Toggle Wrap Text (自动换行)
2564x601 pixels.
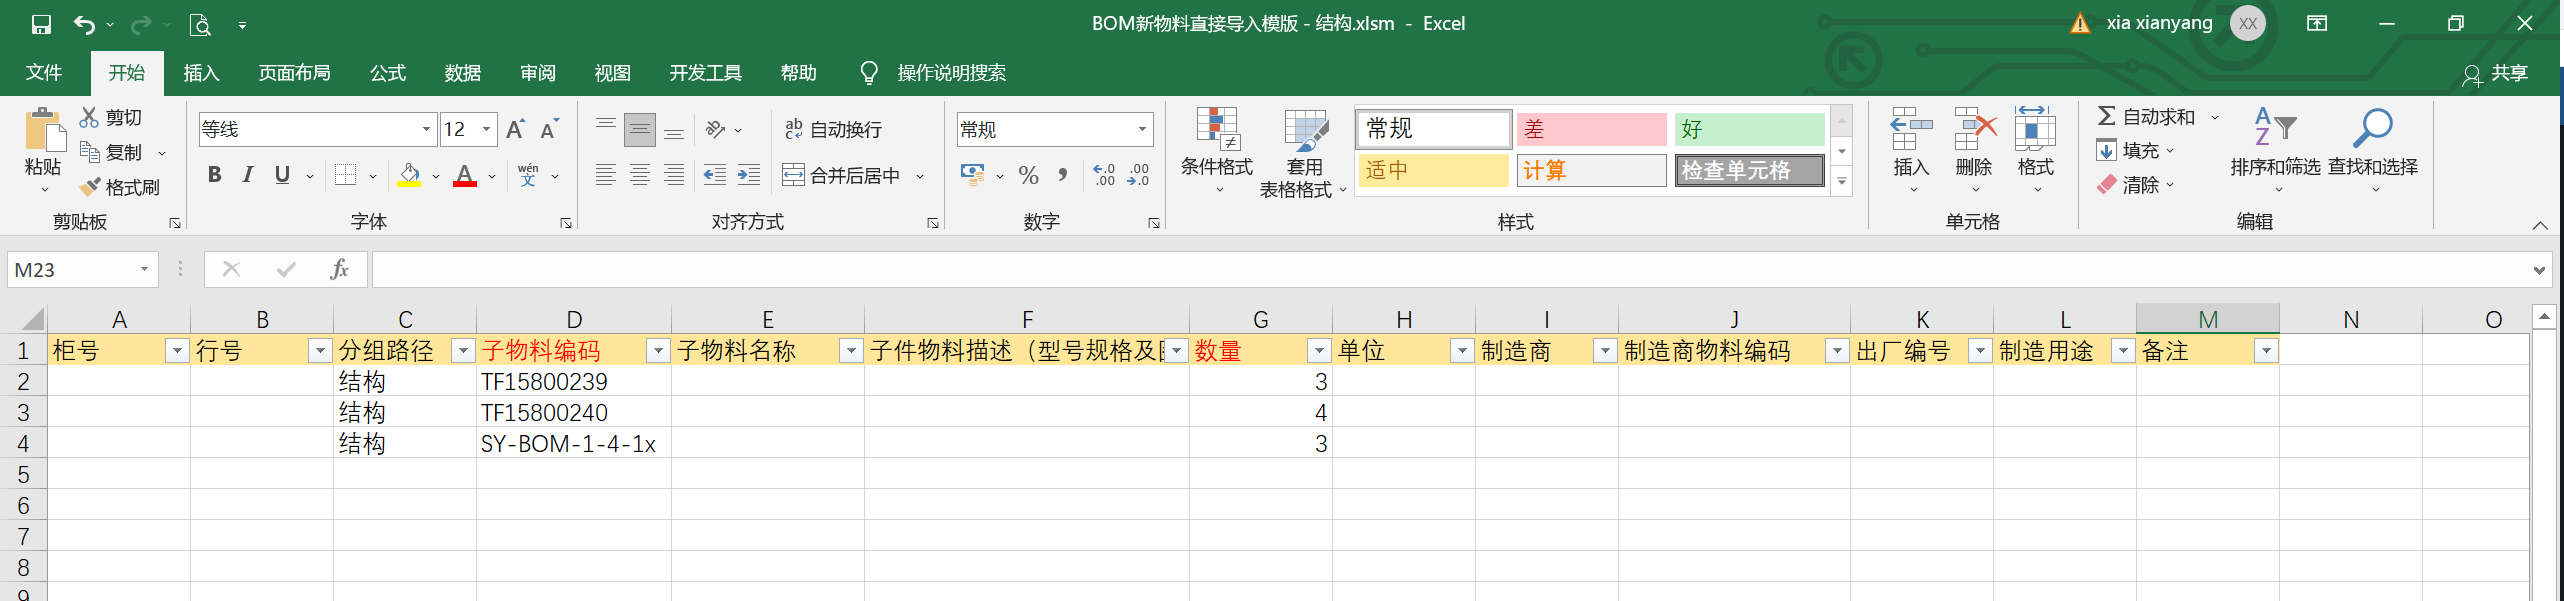point(833,130)
